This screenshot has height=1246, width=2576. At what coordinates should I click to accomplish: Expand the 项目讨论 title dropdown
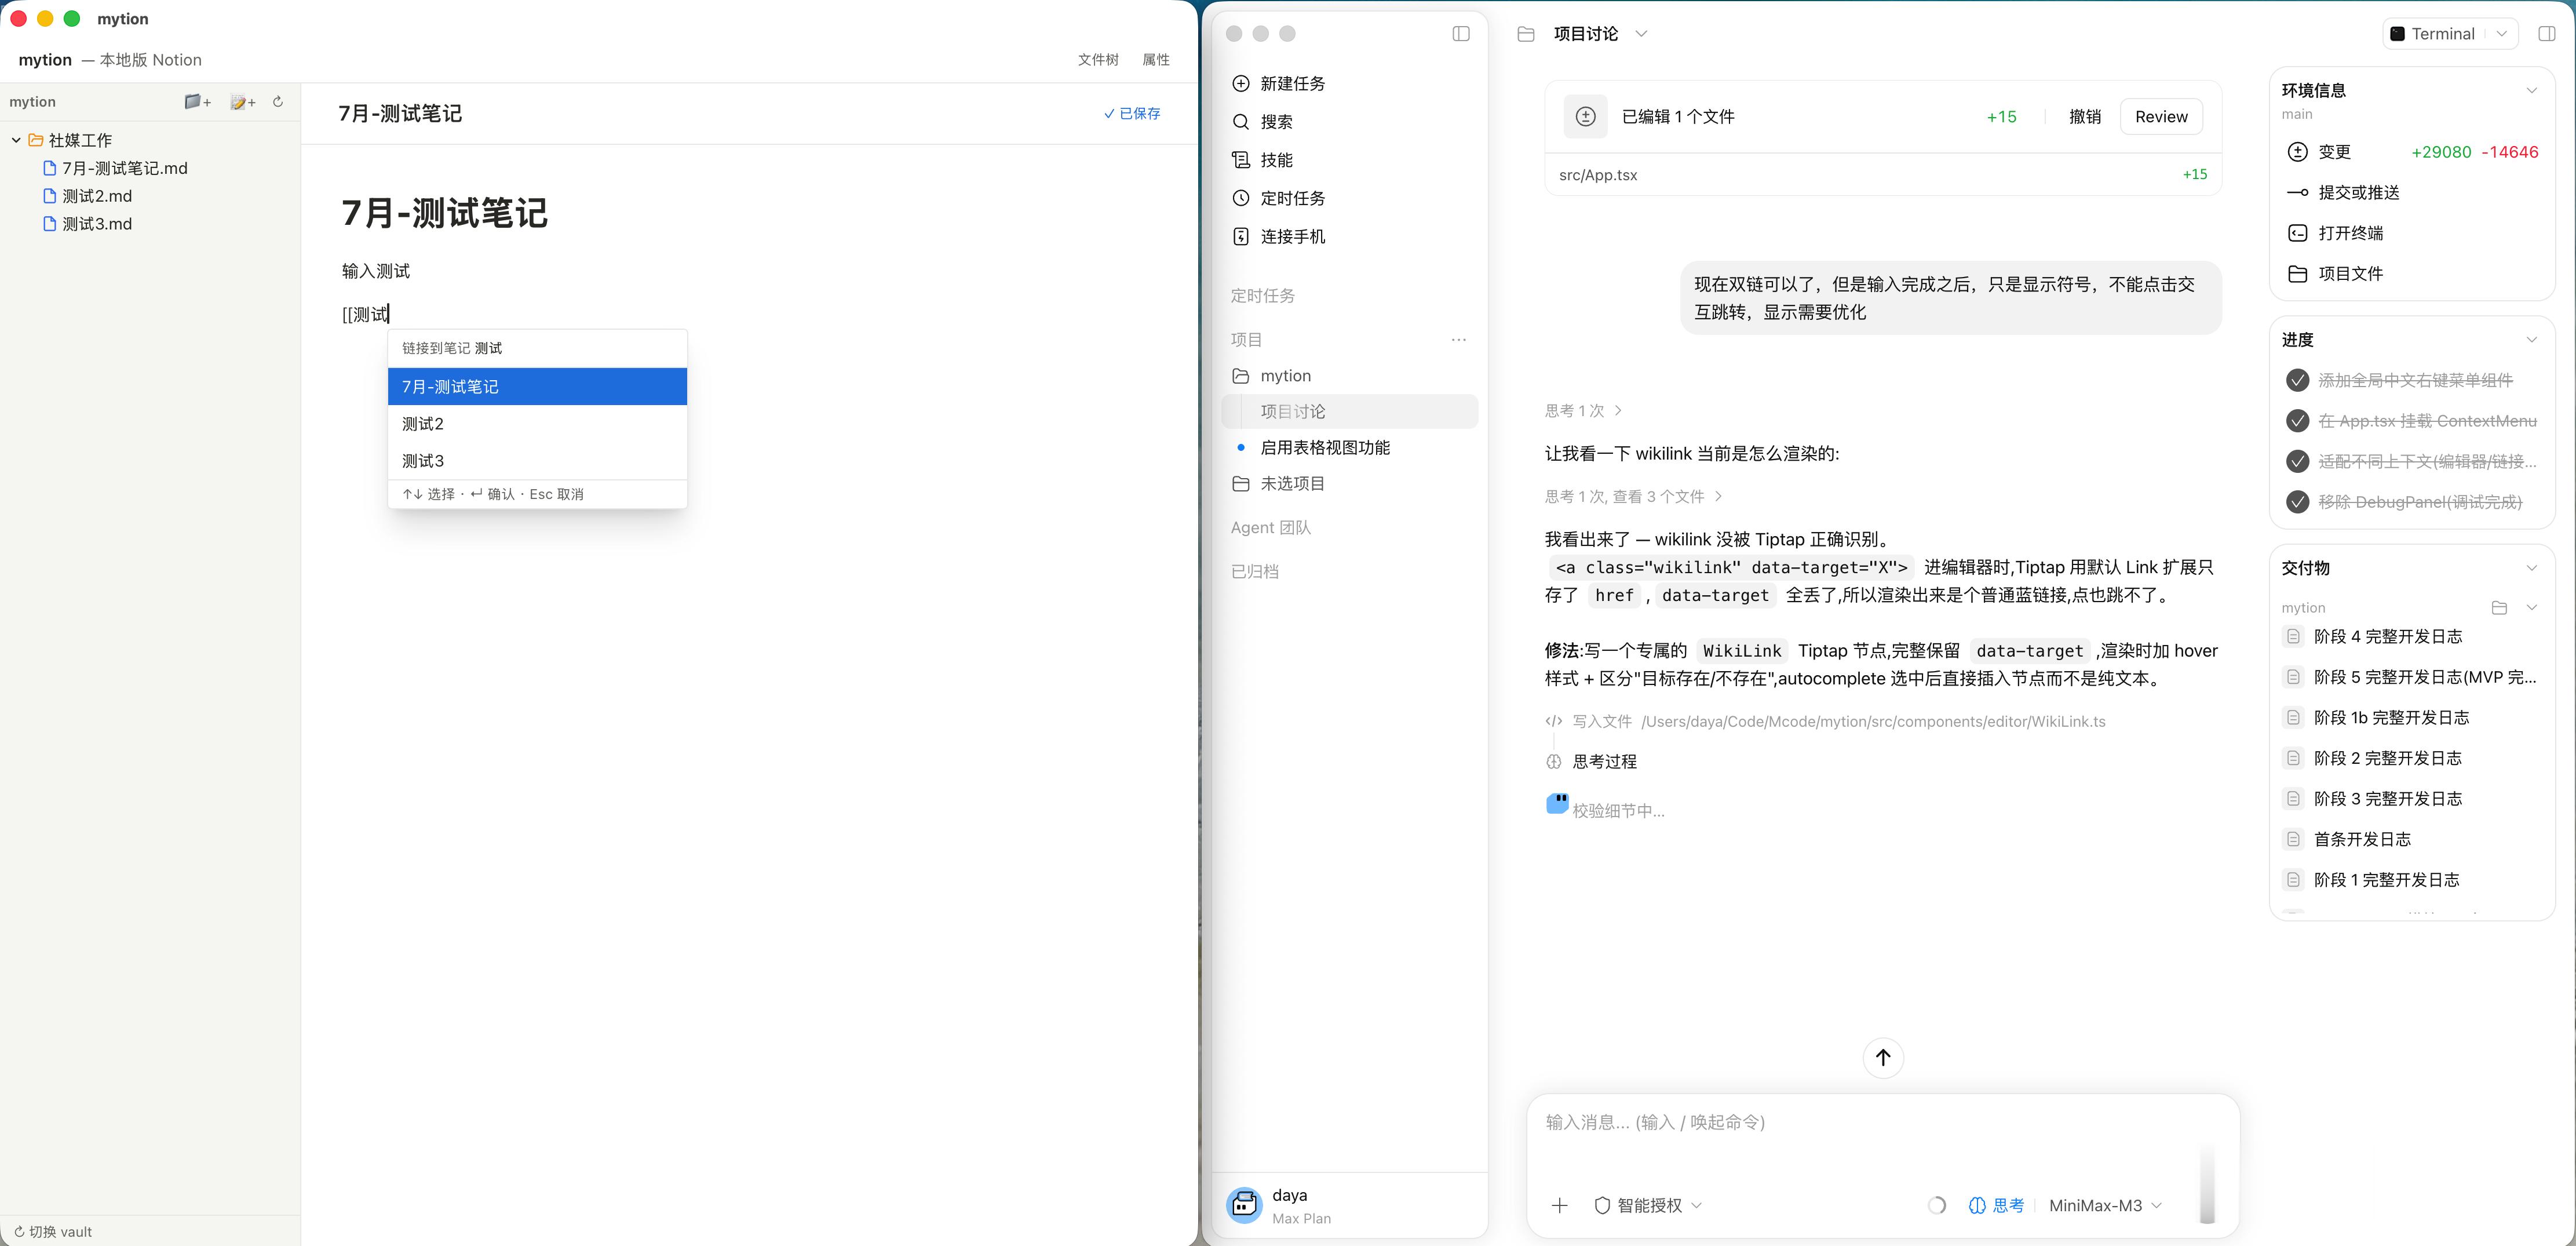point(1641,34)
